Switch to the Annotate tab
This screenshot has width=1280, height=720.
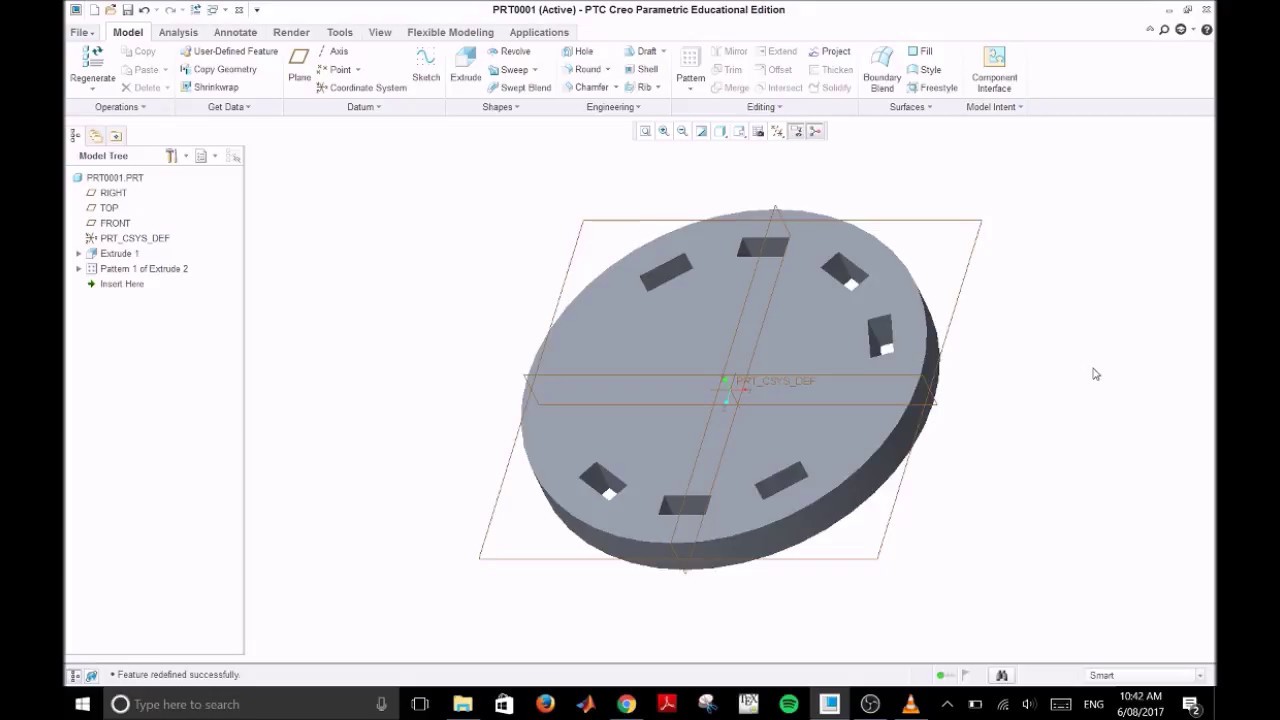click(235, 32)
